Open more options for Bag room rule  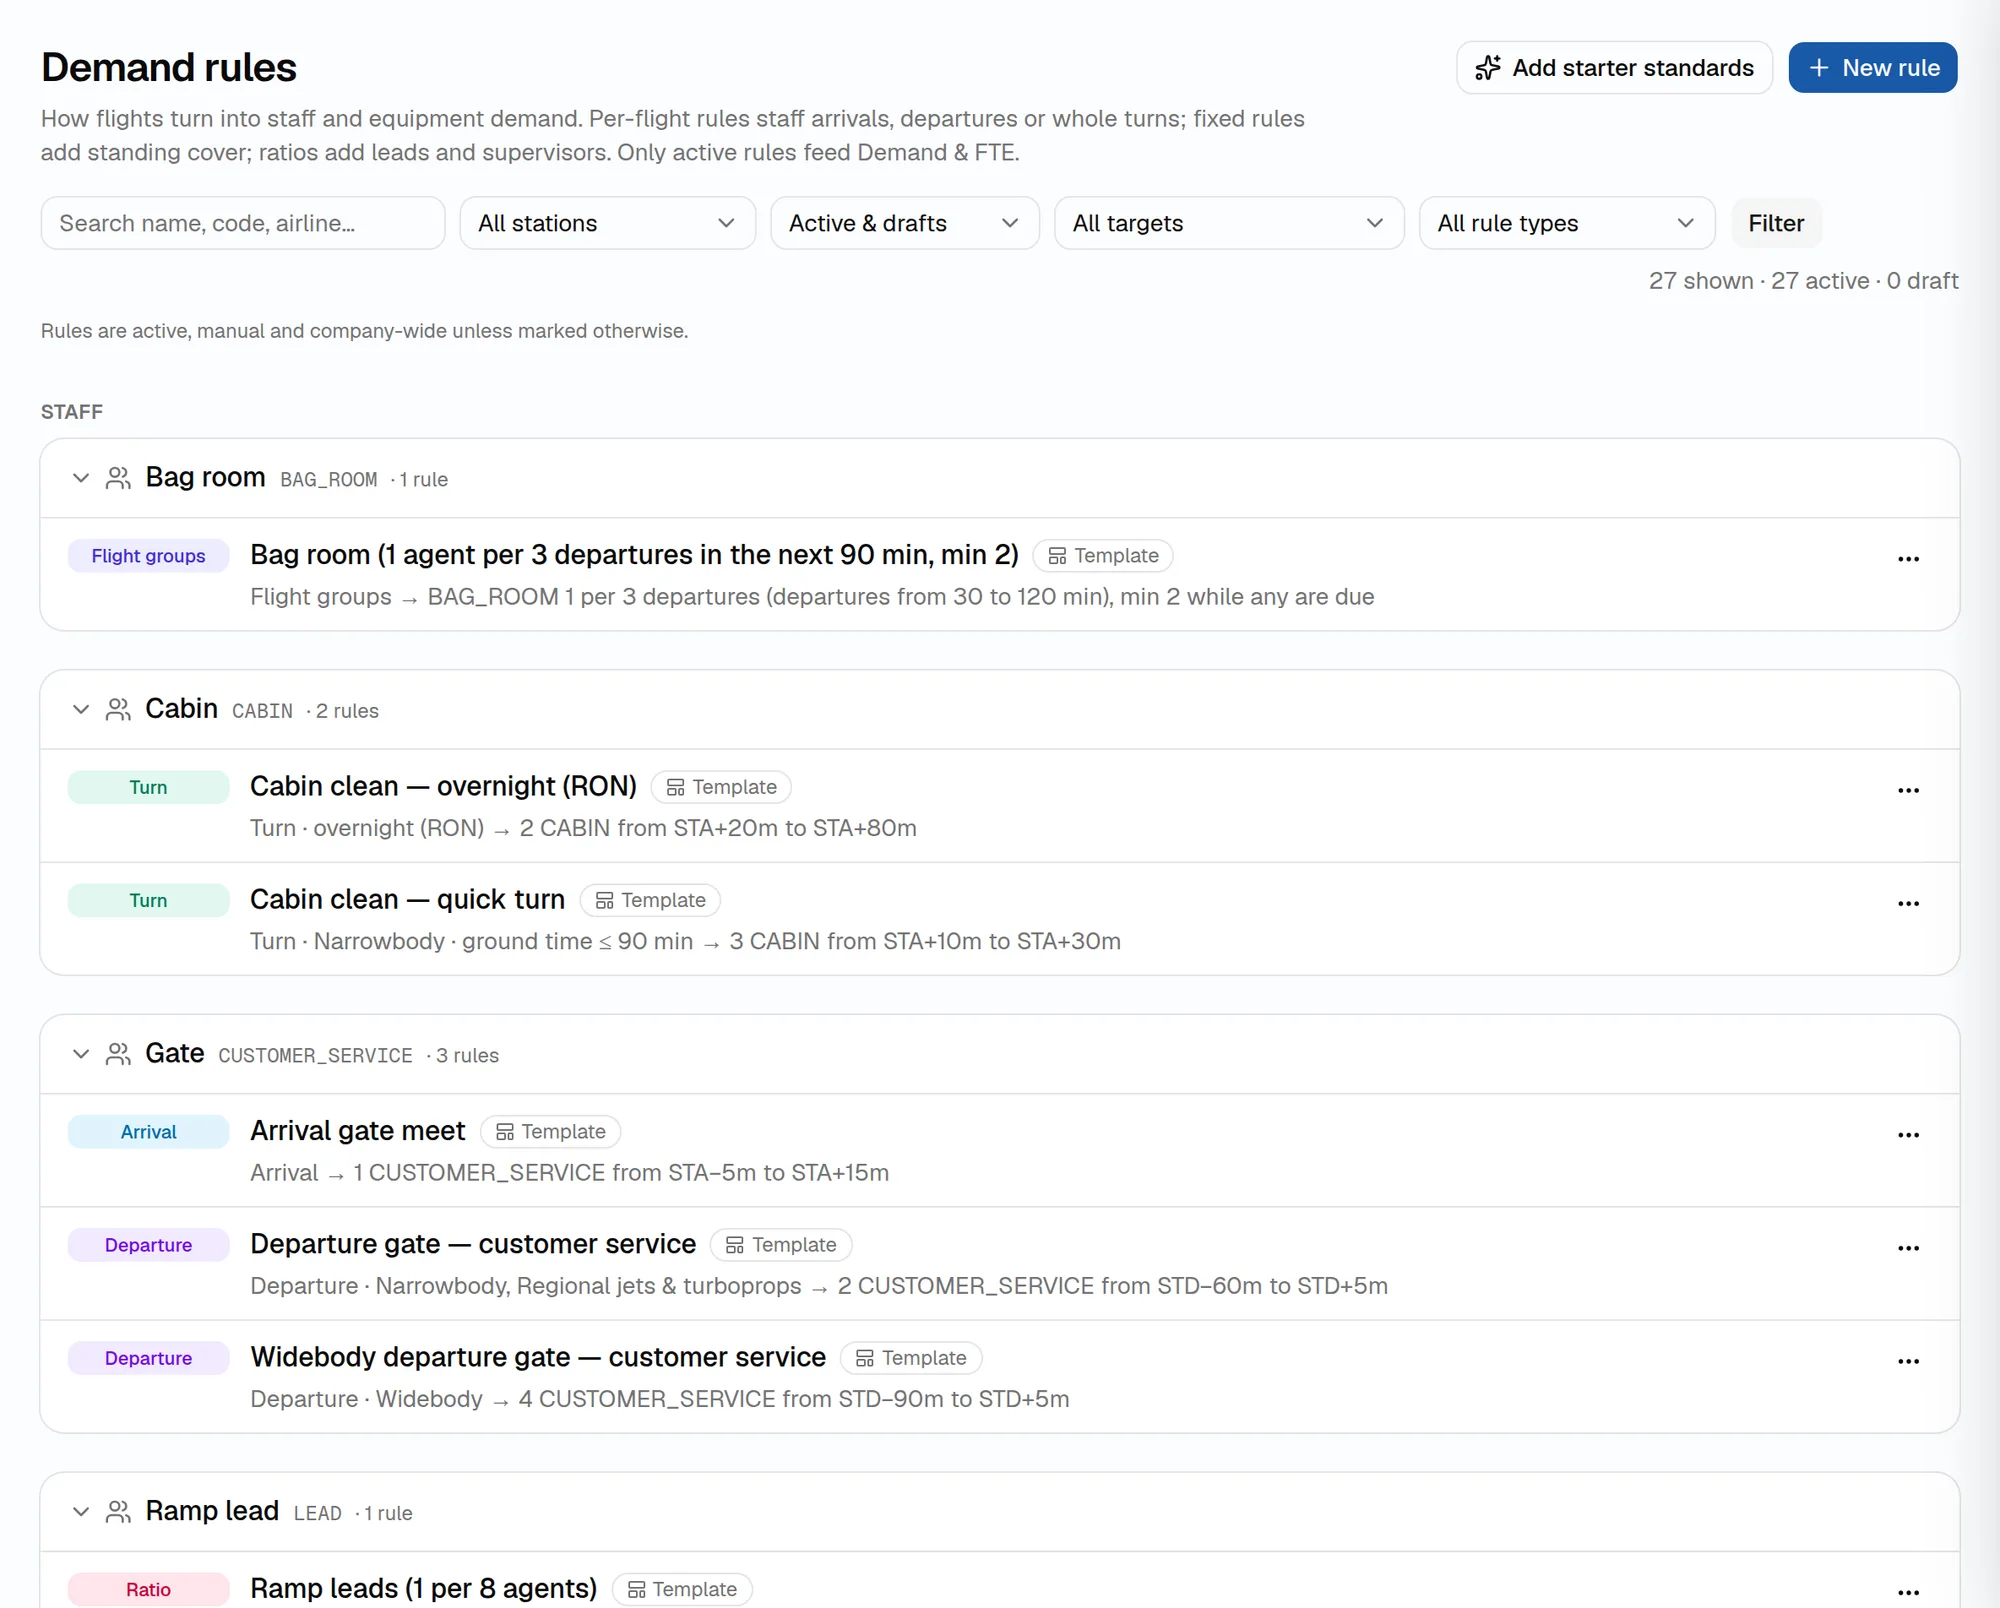click(1908, 559)
